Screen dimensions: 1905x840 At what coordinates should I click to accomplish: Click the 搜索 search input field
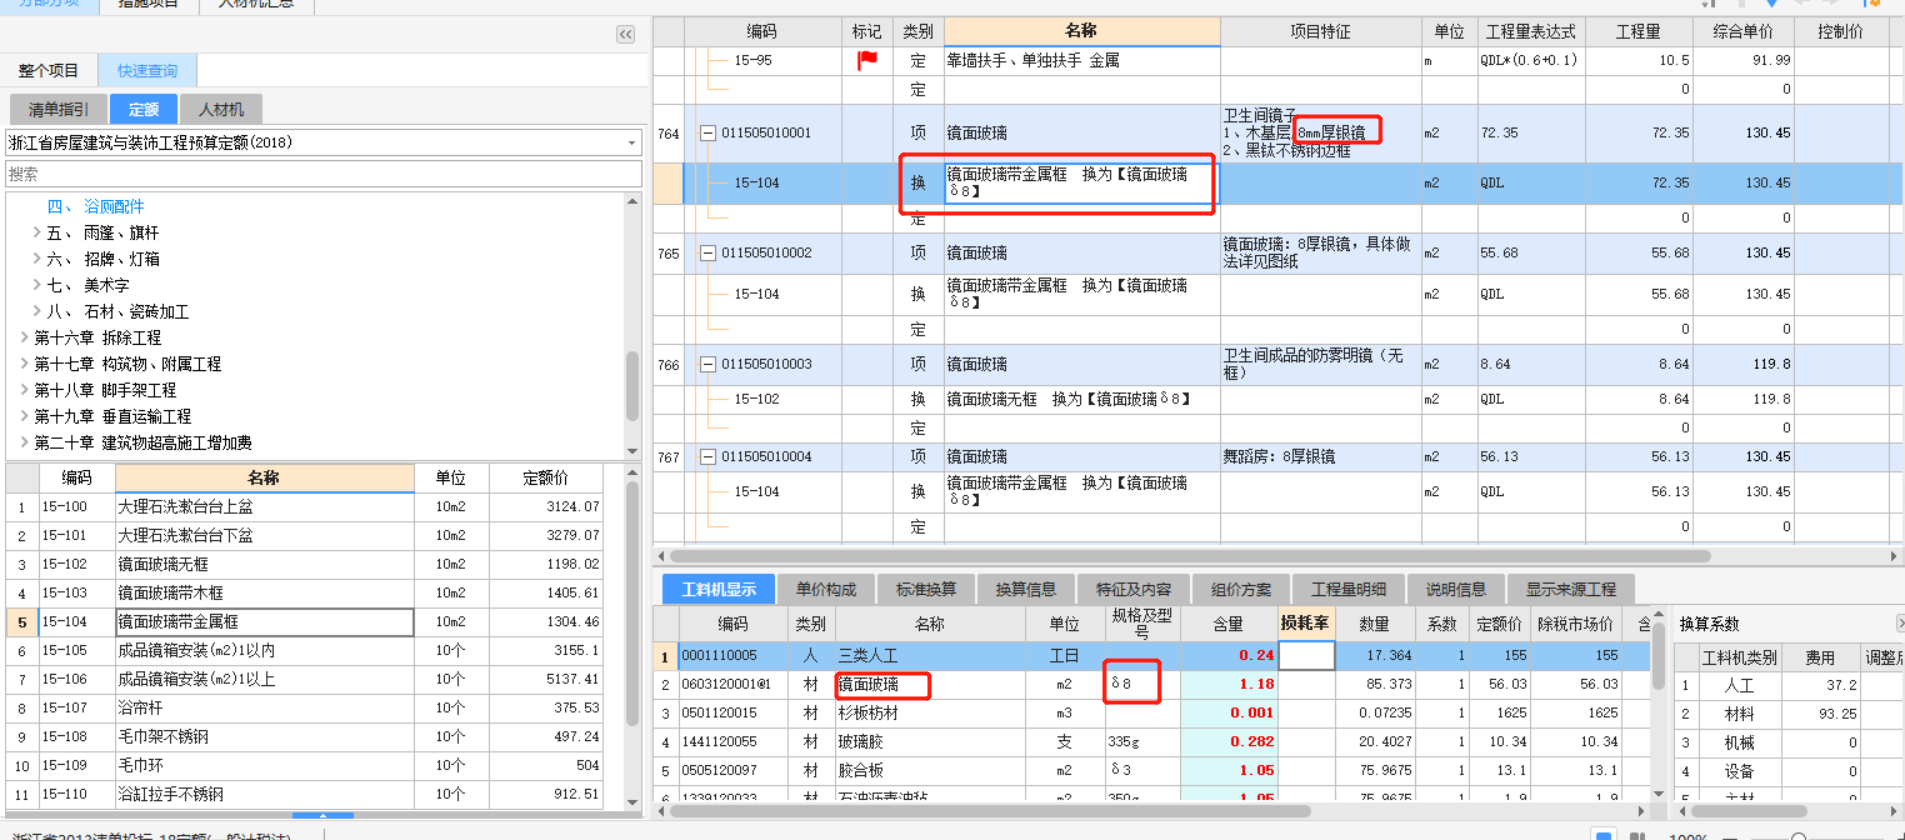click(x=323, y=174)
